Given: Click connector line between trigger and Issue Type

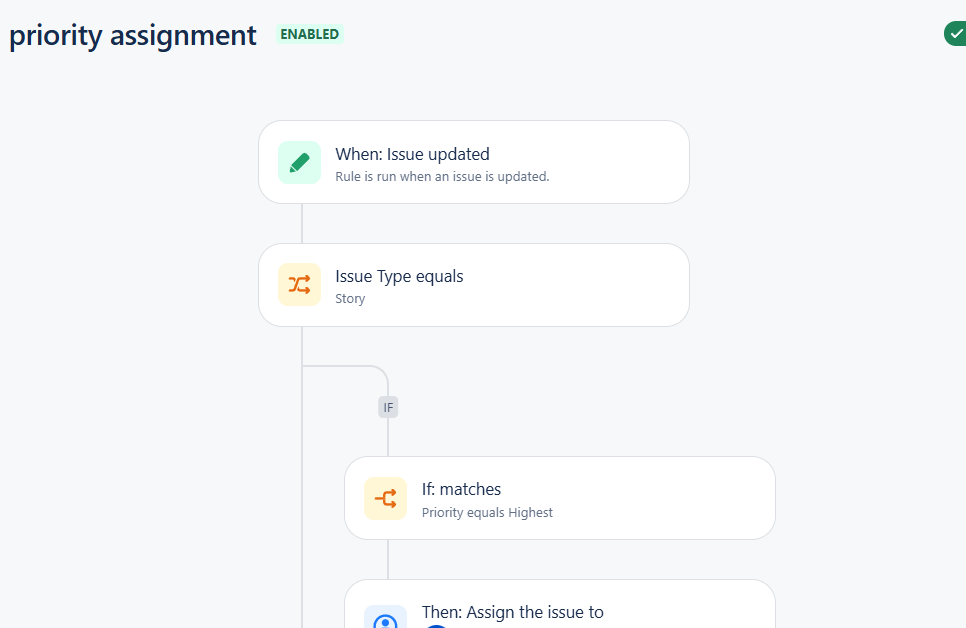Looking at the screenshot, I should pos(302,224).
